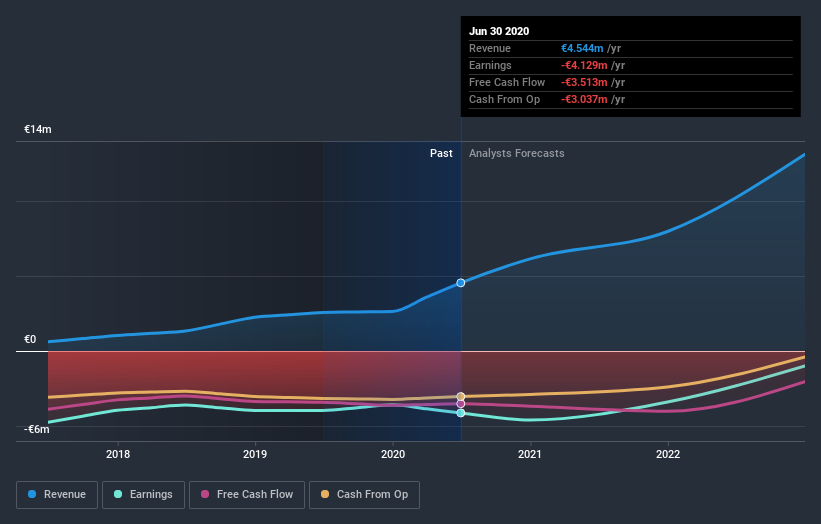821x524 pixels.
Task: Click the Earnings row label in tooltip
Action: click(490, 65)
